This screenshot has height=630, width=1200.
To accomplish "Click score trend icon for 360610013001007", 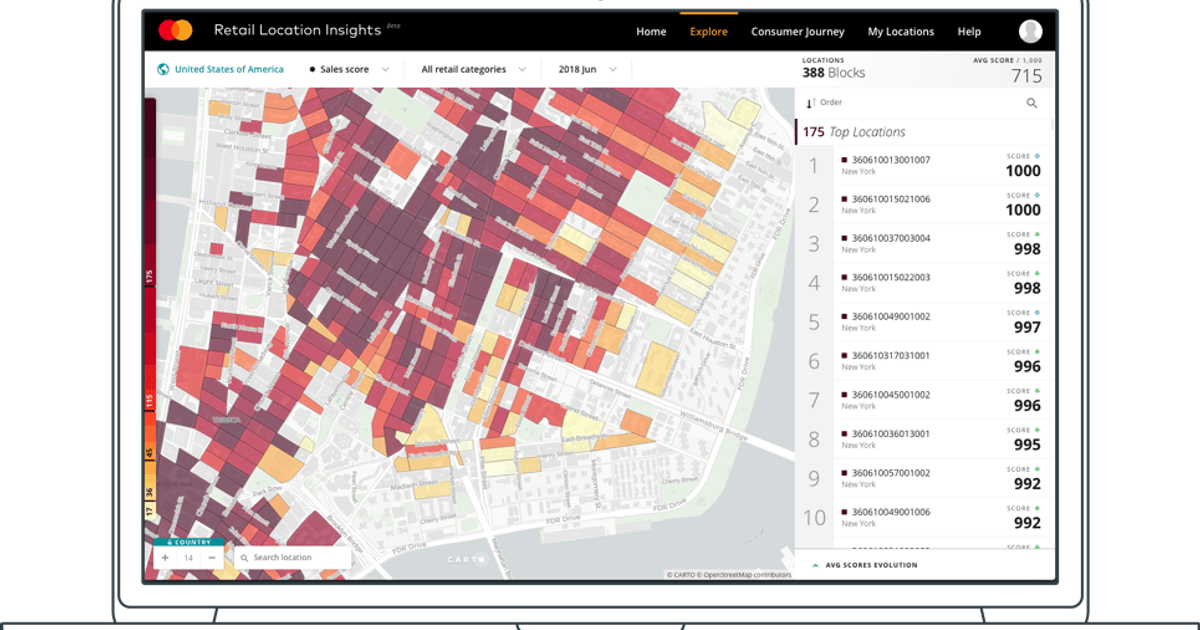I will click(1037, 156).
